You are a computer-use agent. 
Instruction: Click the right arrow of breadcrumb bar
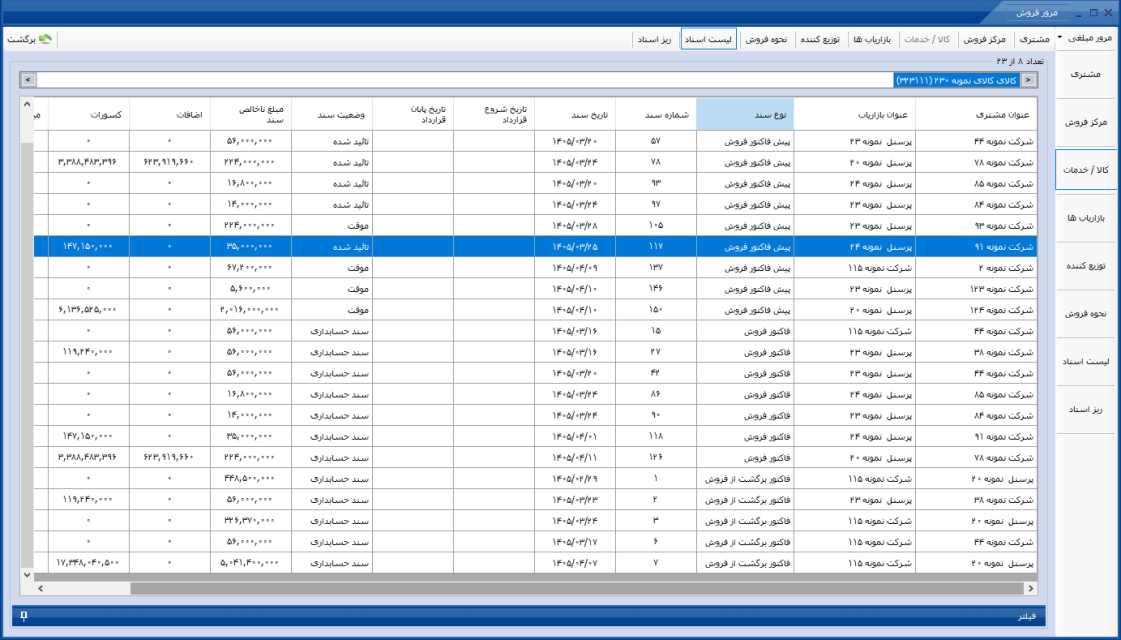(x=1028, y=80)
